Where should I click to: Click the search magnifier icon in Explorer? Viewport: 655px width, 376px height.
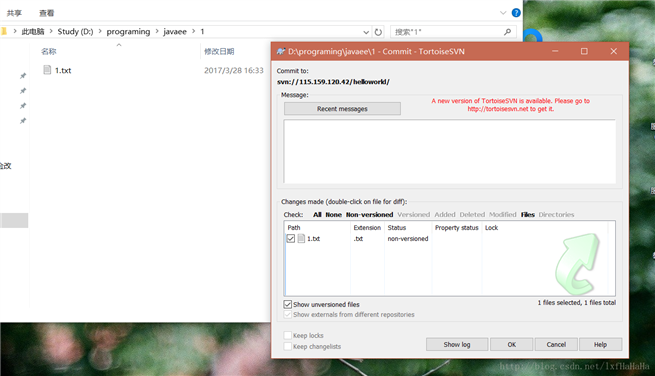click(x=508, y=32)
